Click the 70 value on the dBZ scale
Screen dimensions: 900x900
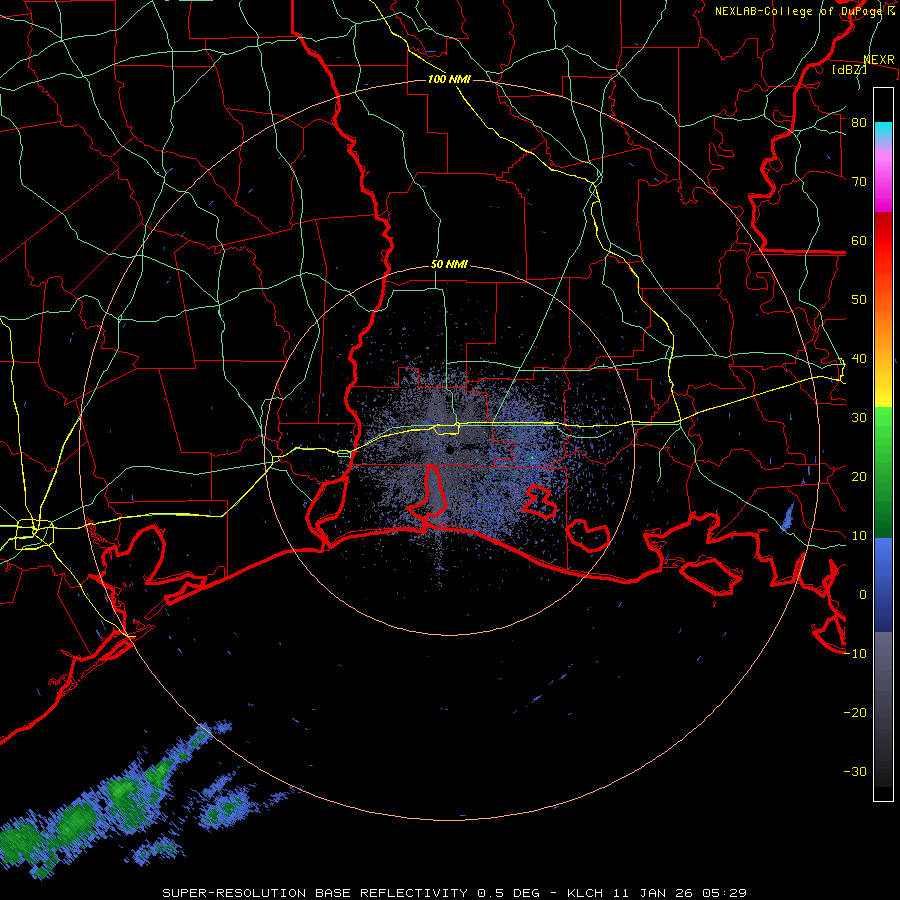pos(859,182)
